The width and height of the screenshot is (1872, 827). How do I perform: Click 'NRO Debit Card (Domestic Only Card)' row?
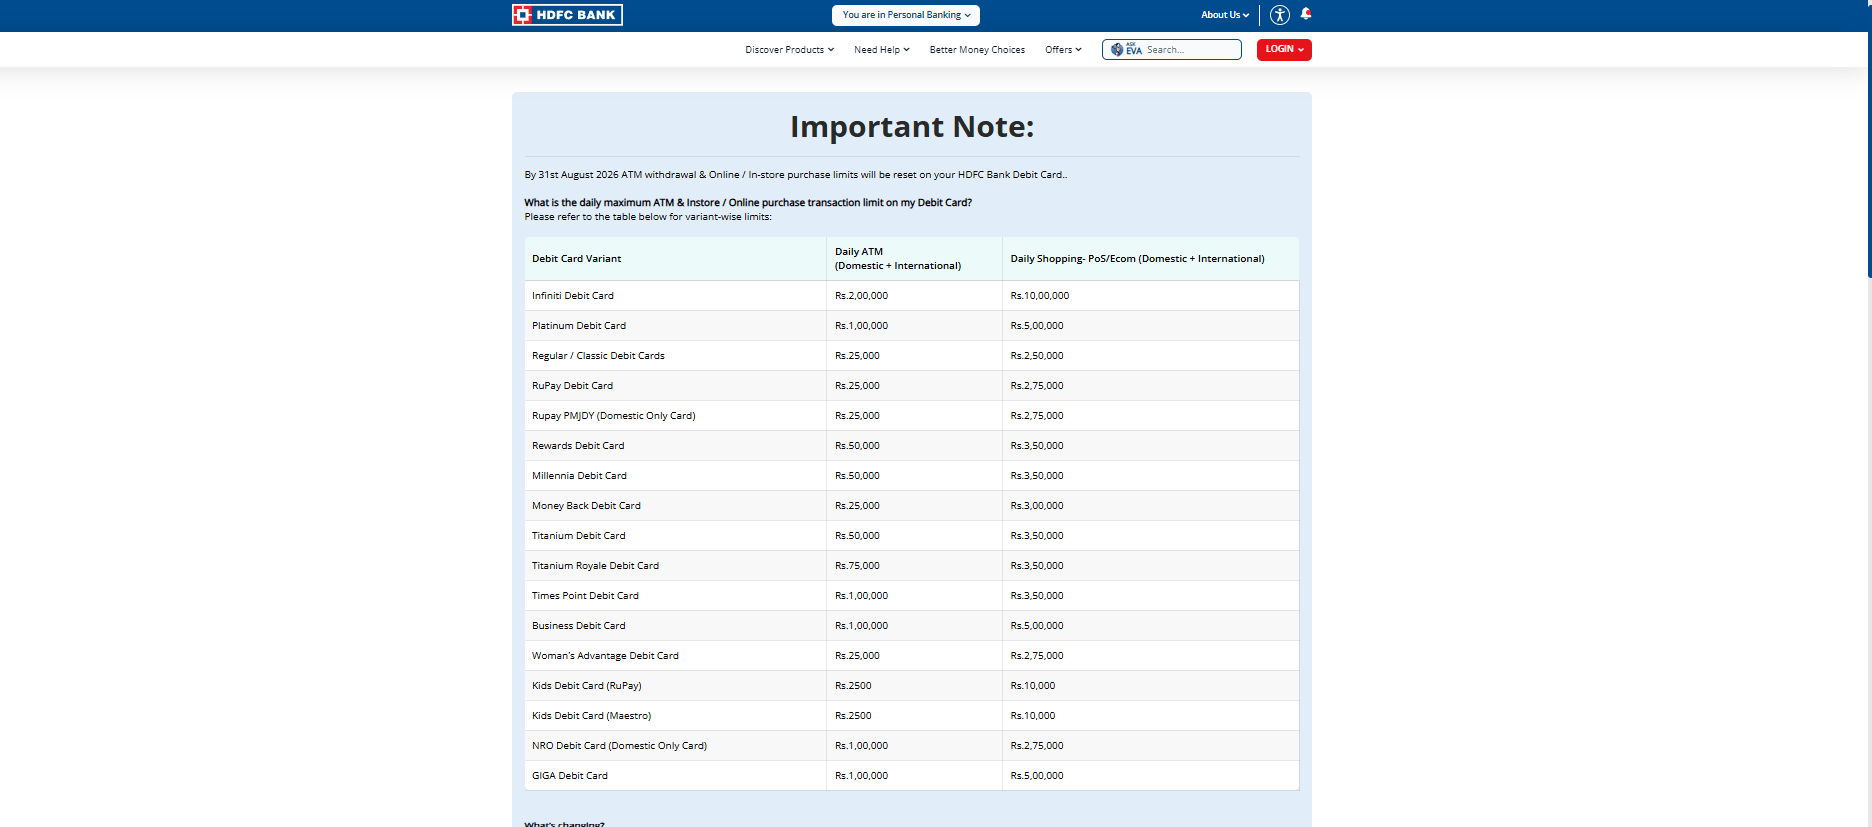[619, 746]
